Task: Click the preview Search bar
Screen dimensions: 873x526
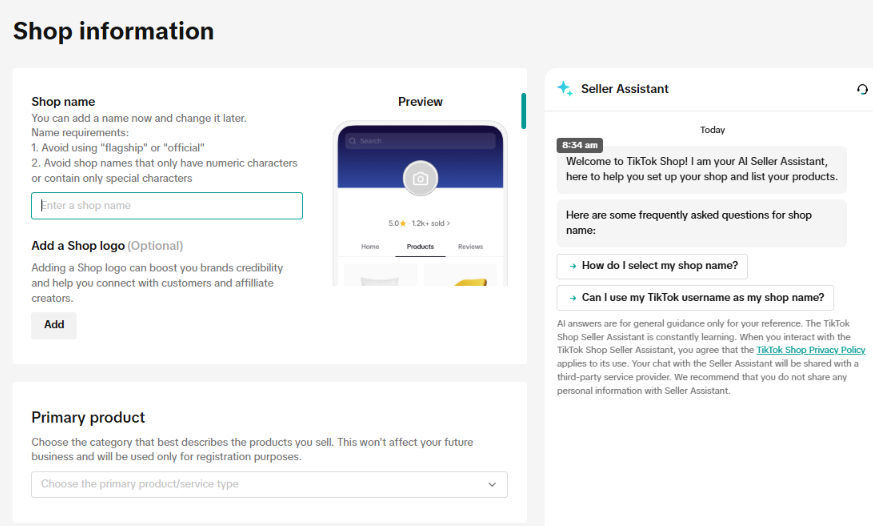Action: point(420,141)
